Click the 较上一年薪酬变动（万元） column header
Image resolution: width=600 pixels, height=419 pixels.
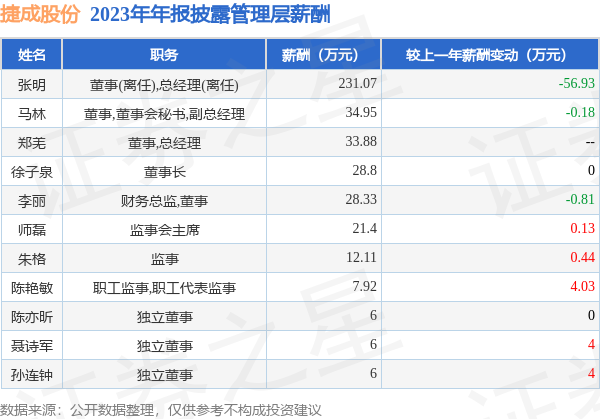490,55
